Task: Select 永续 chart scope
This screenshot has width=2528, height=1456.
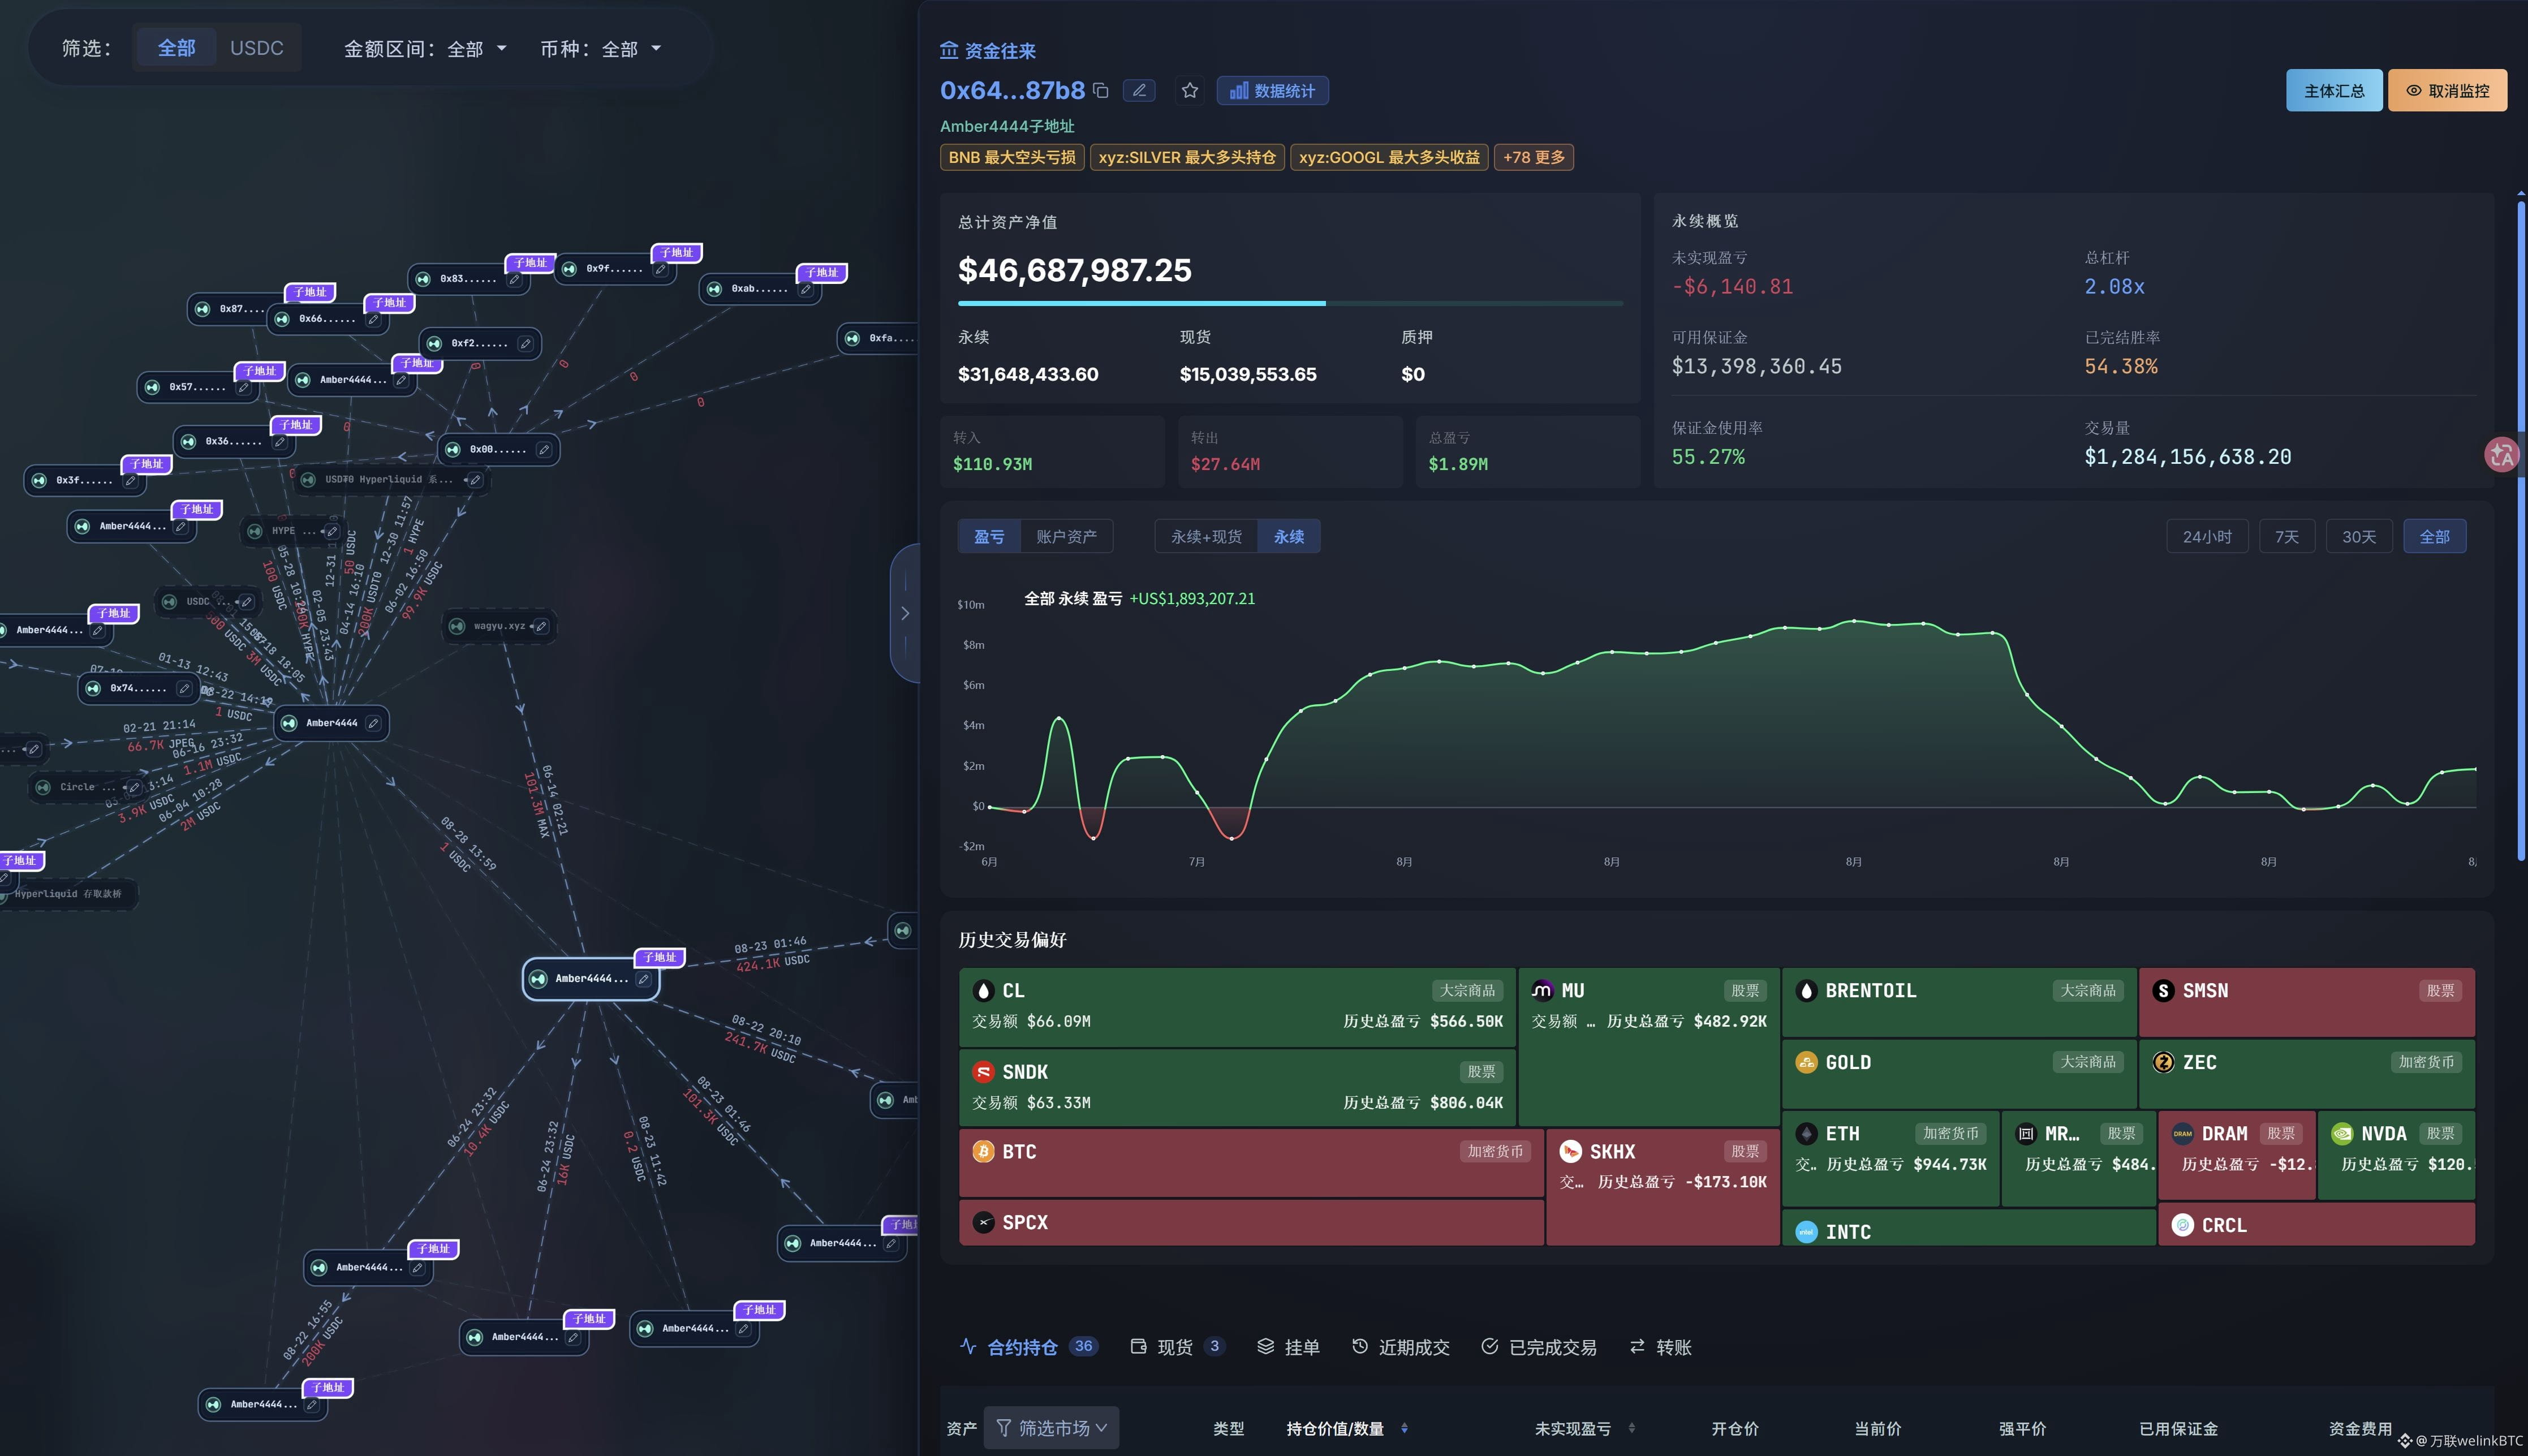Action: point(1289,537)
